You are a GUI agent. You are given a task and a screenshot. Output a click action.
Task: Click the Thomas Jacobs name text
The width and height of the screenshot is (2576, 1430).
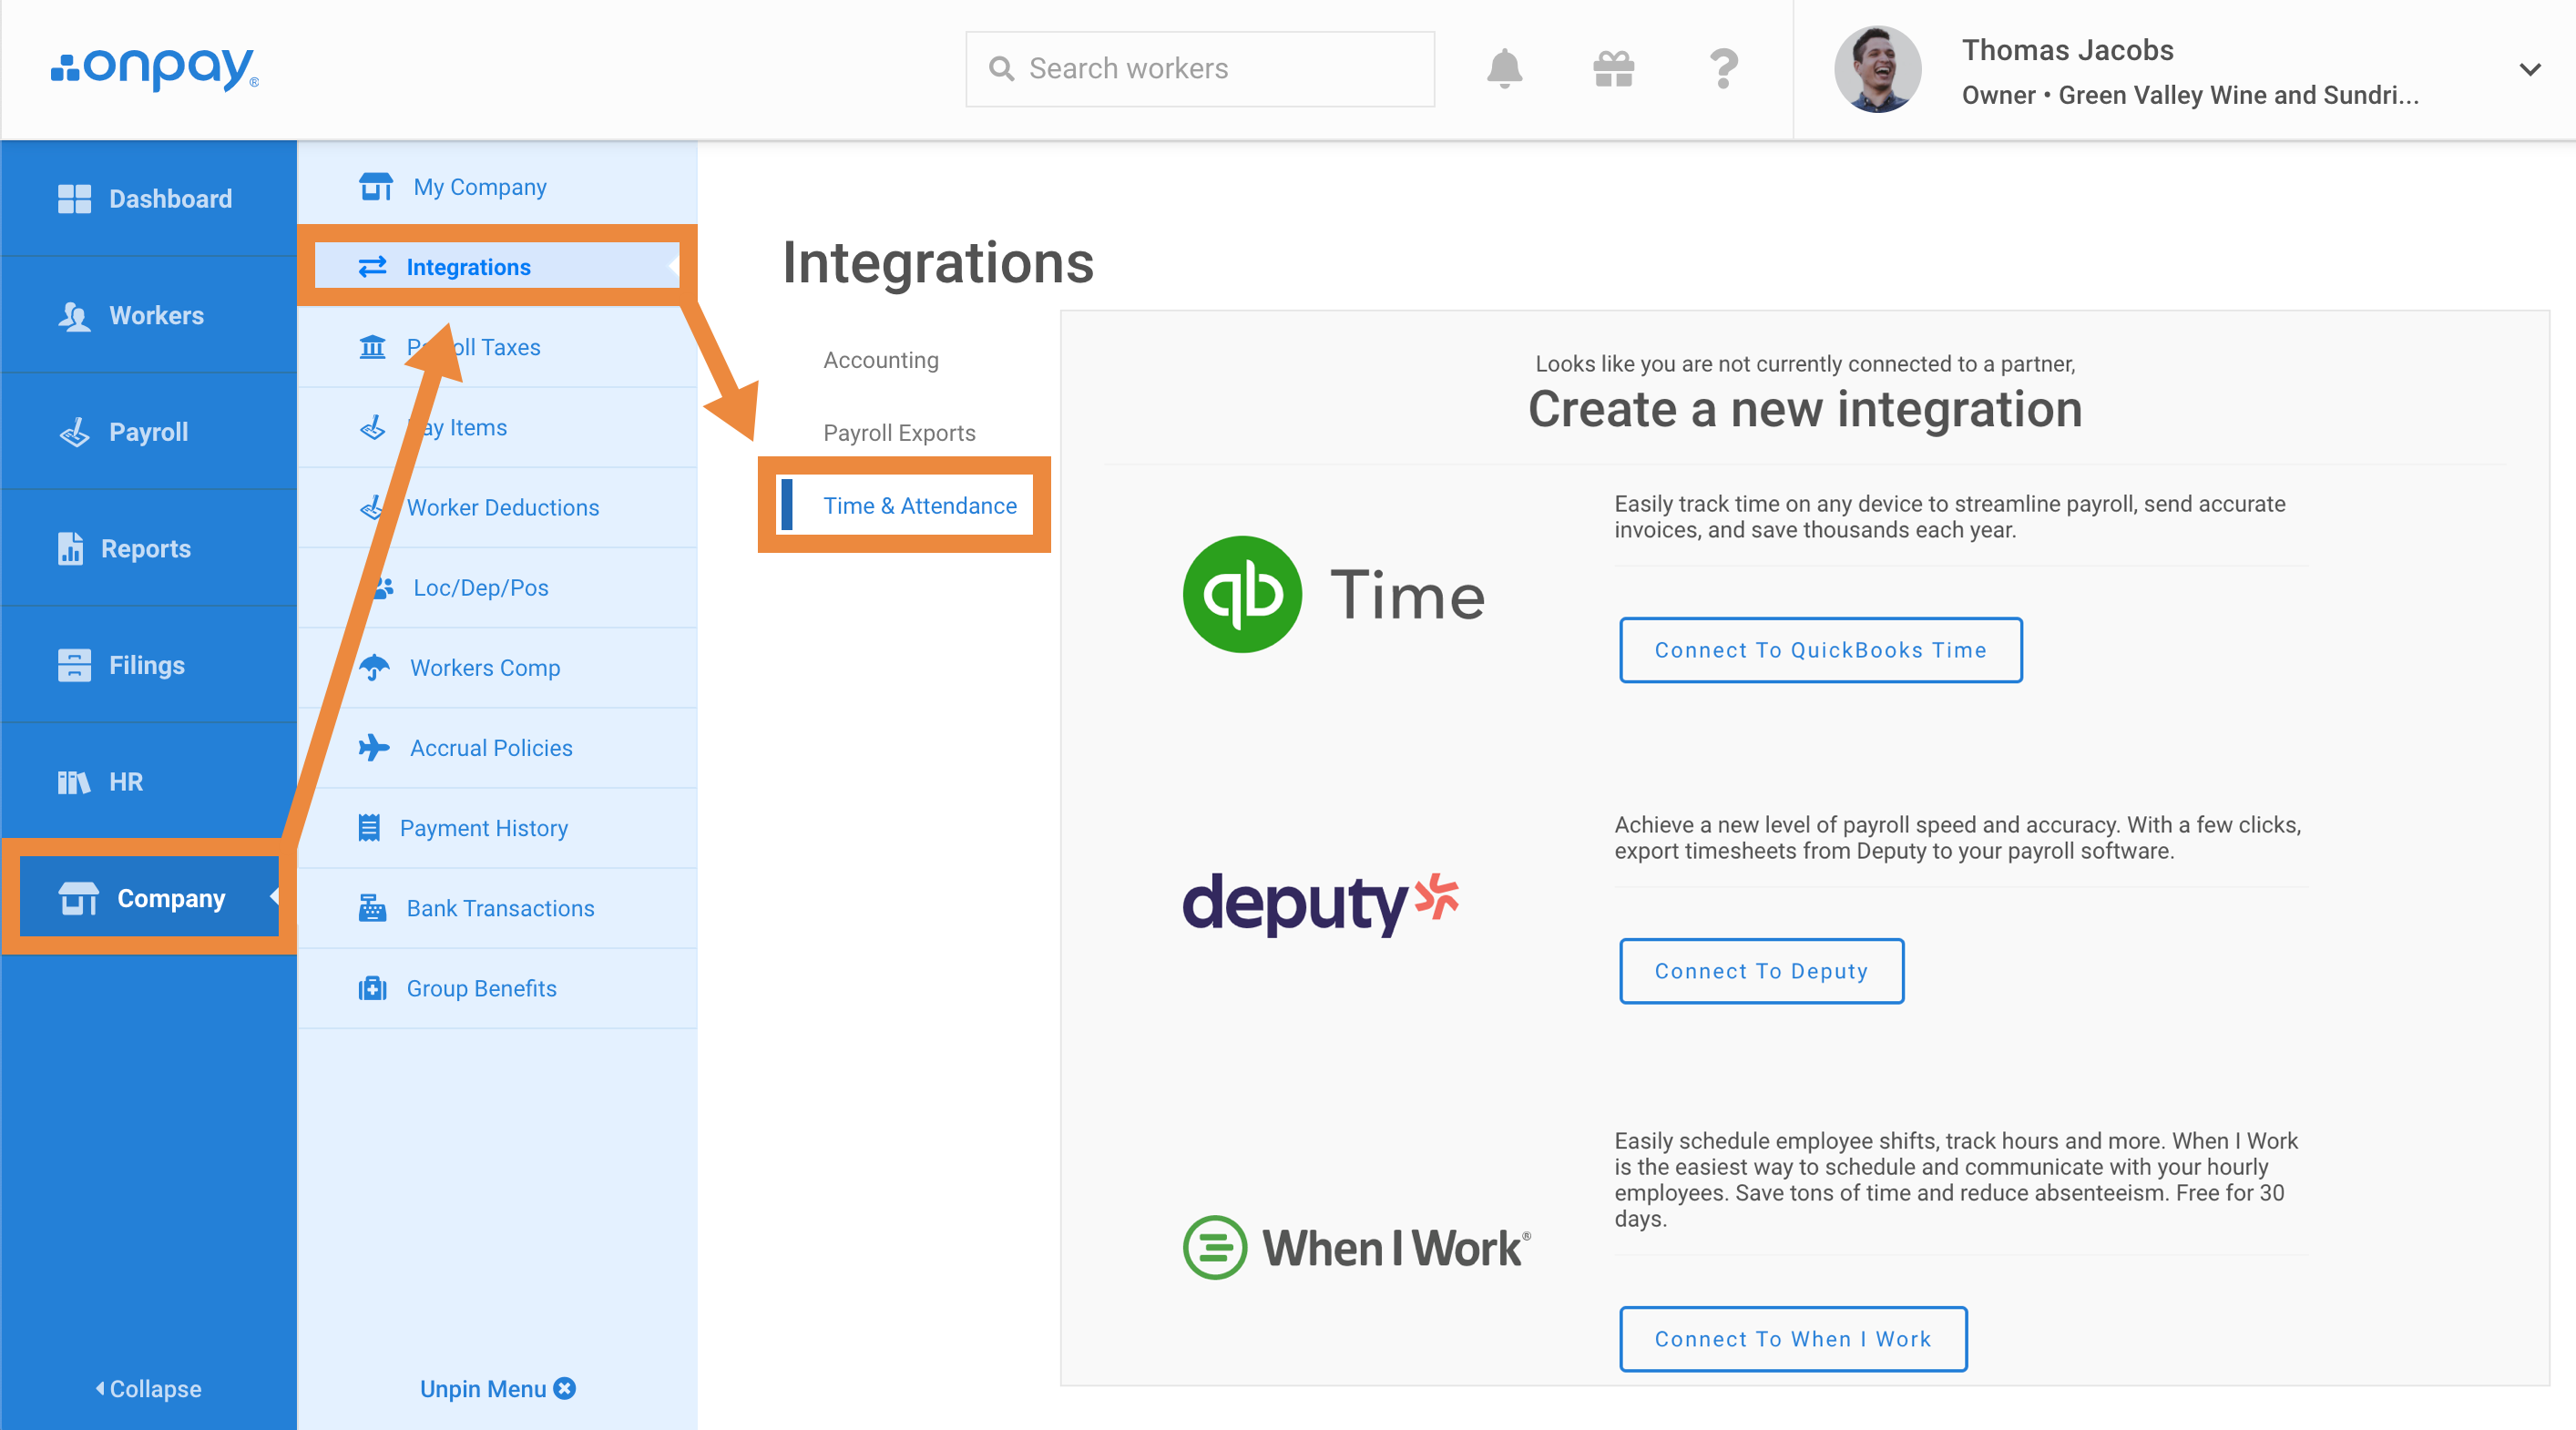click(x=2067, y=50)
